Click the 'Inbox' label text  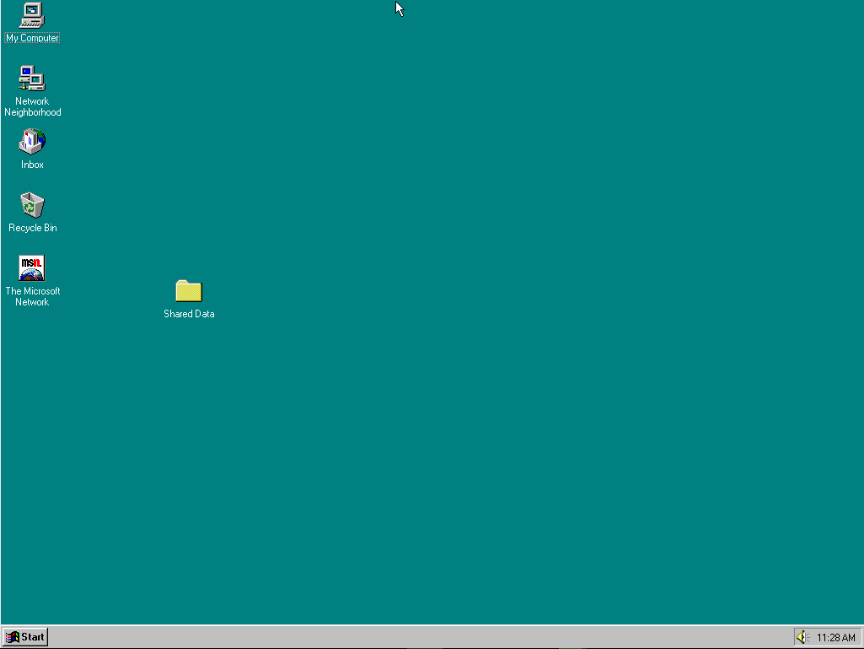[x=32, y=165]
